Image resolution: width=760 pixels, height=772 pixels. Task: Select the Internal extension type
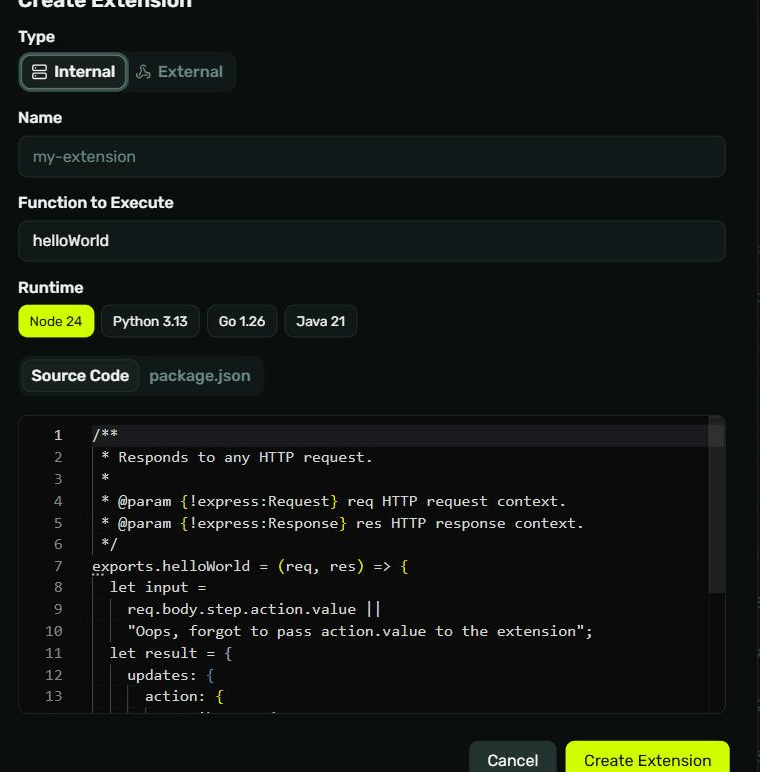[x=74, y=72]
